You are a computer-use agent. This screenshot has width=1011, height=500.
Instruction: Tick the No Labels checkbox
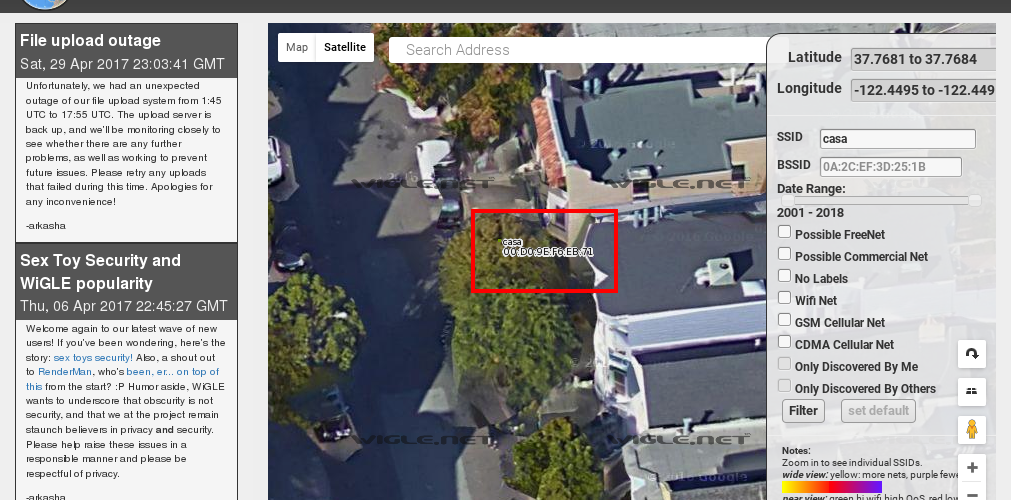pos(784,275)
